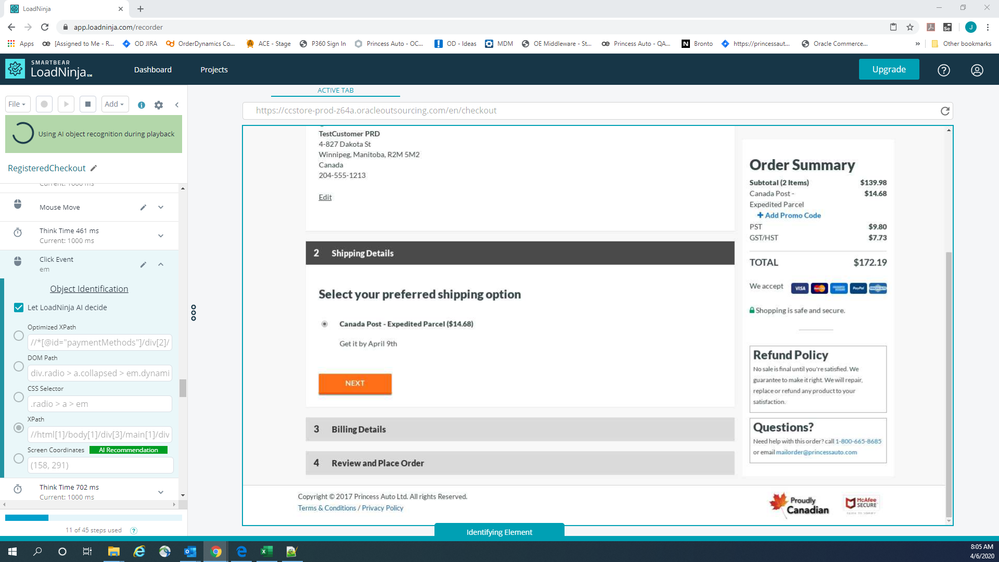
Task: Choose the Optimized XPath radio option
Action: click(x=19, y=336)
